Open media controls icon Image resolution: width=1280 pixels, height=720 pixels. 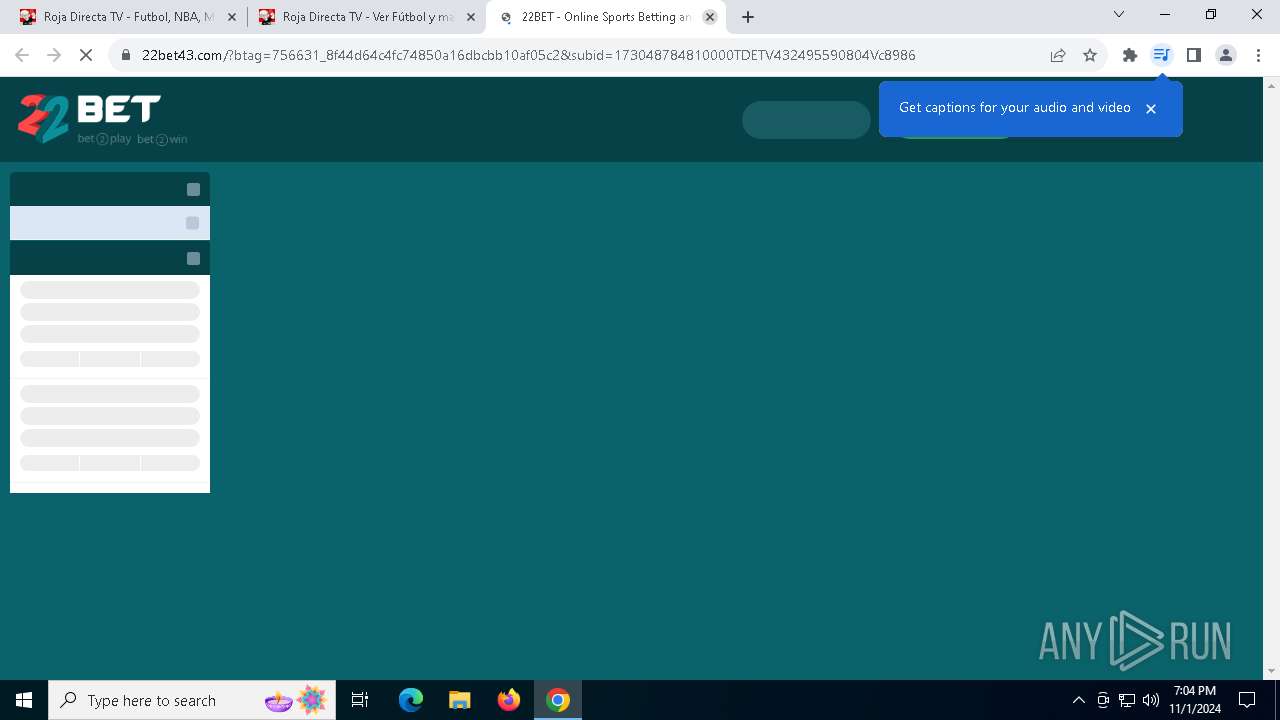pyautogui.click(x=1161, y=55)
